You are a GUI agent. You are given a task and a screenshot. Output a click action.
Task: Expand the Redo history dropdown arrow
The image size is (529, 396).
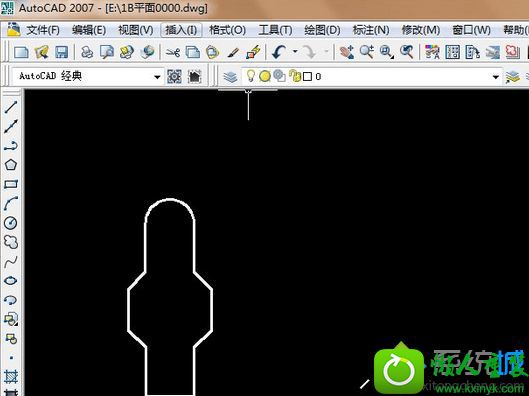(326, 52)
